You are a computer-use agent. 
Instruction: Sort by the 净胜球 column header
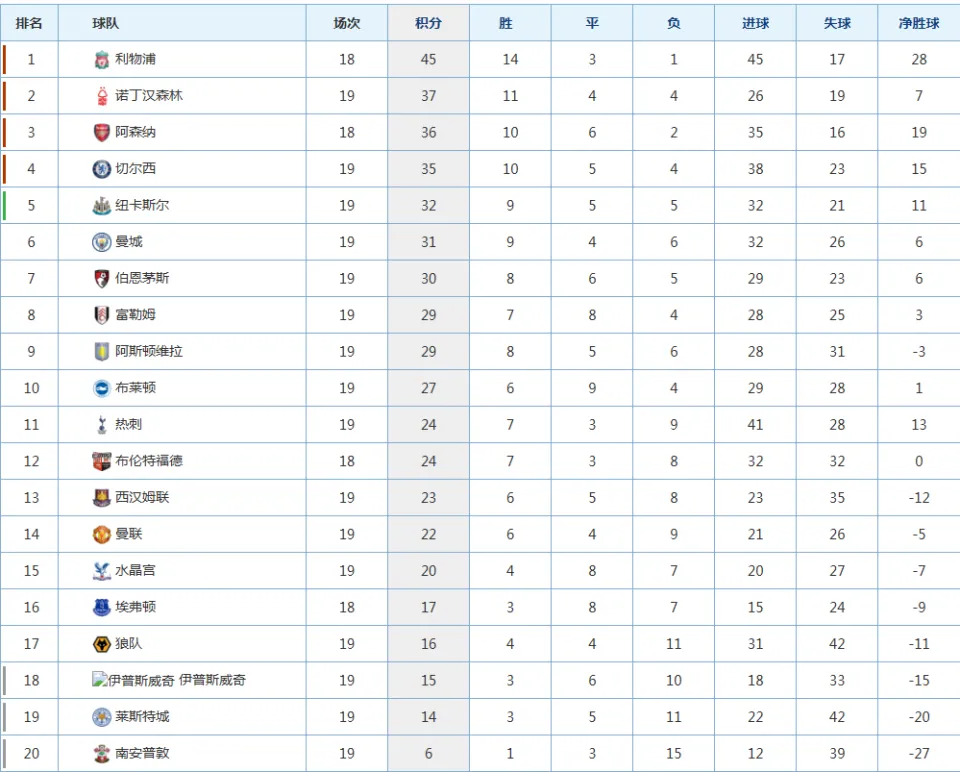pyautogui.click(x=919, y=23)
